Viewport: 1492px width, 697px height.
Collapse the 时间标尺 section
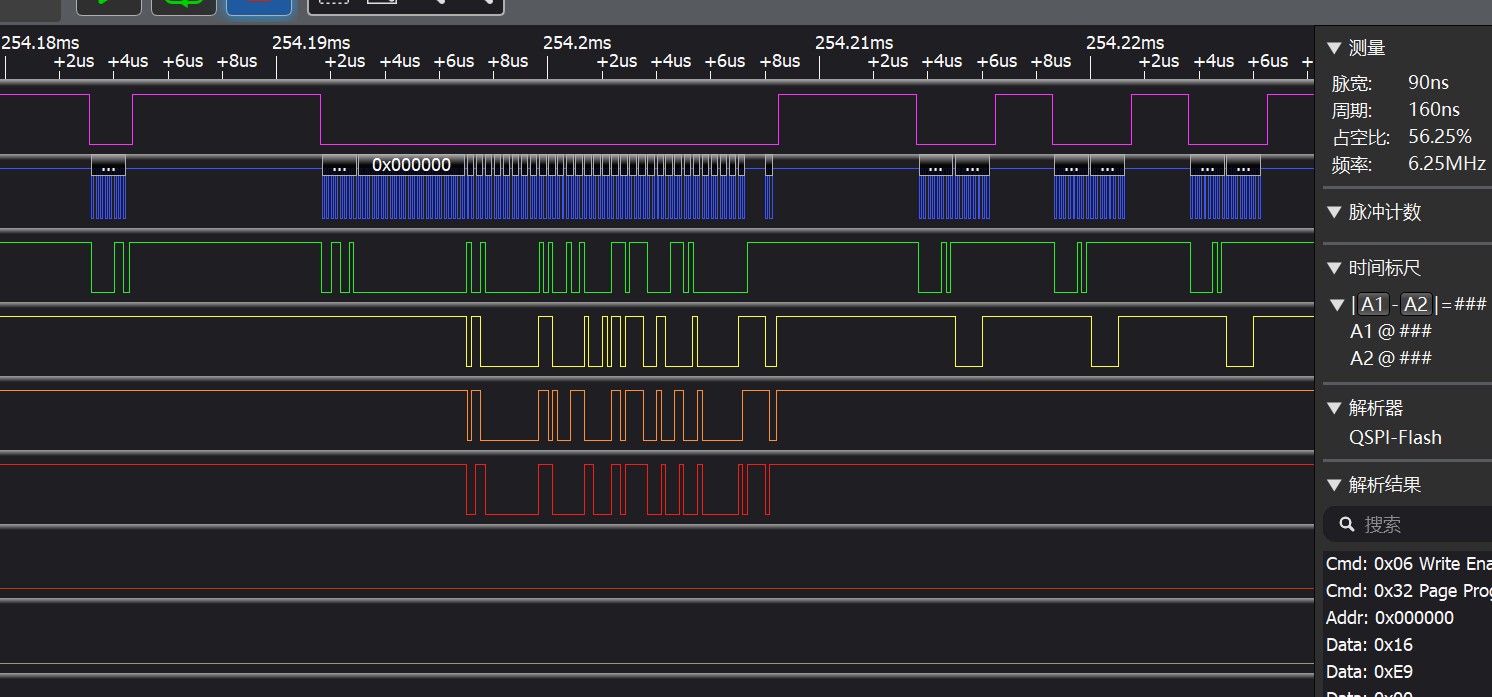coord(1333,268)
